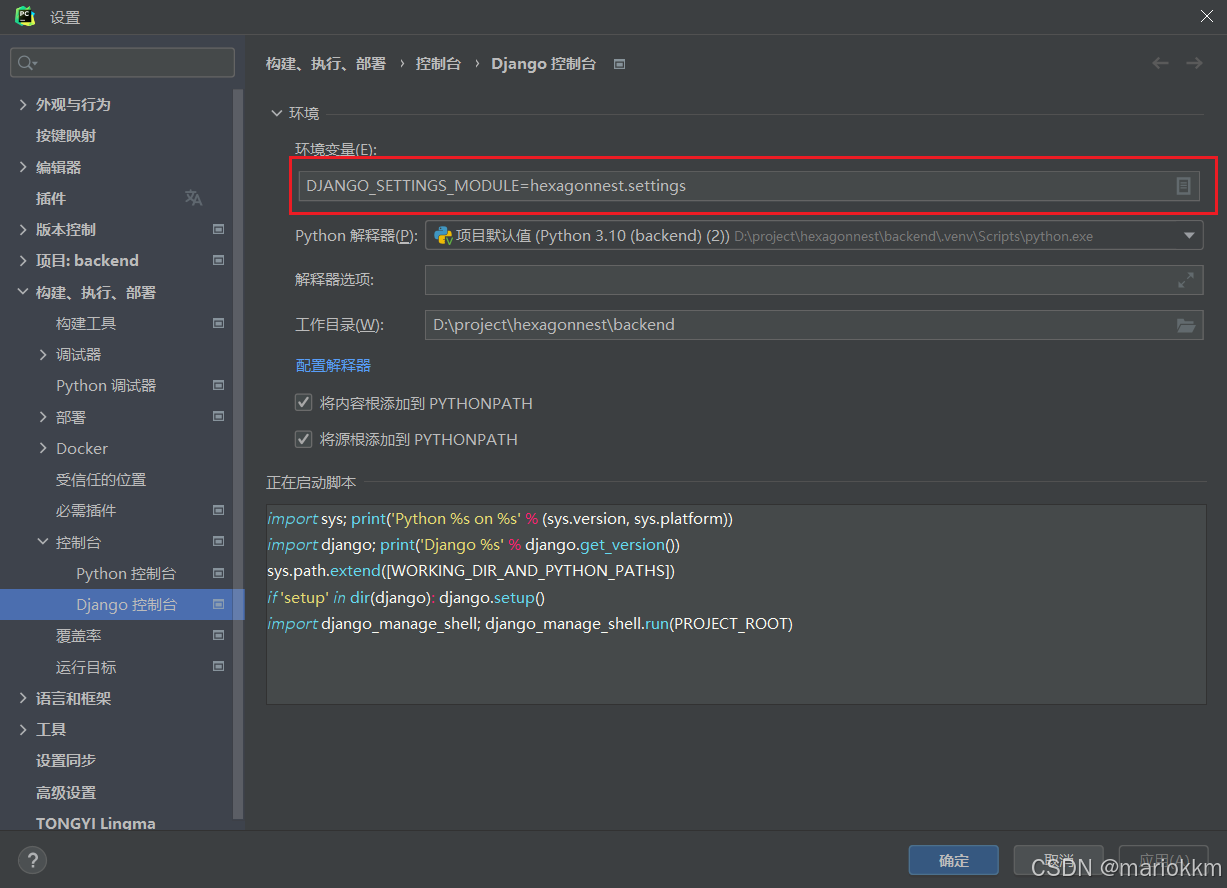Navigate forward with the right arrow
This screenshot has width=1227, height=888.
pyautogui.click(x=1194, y=63)
